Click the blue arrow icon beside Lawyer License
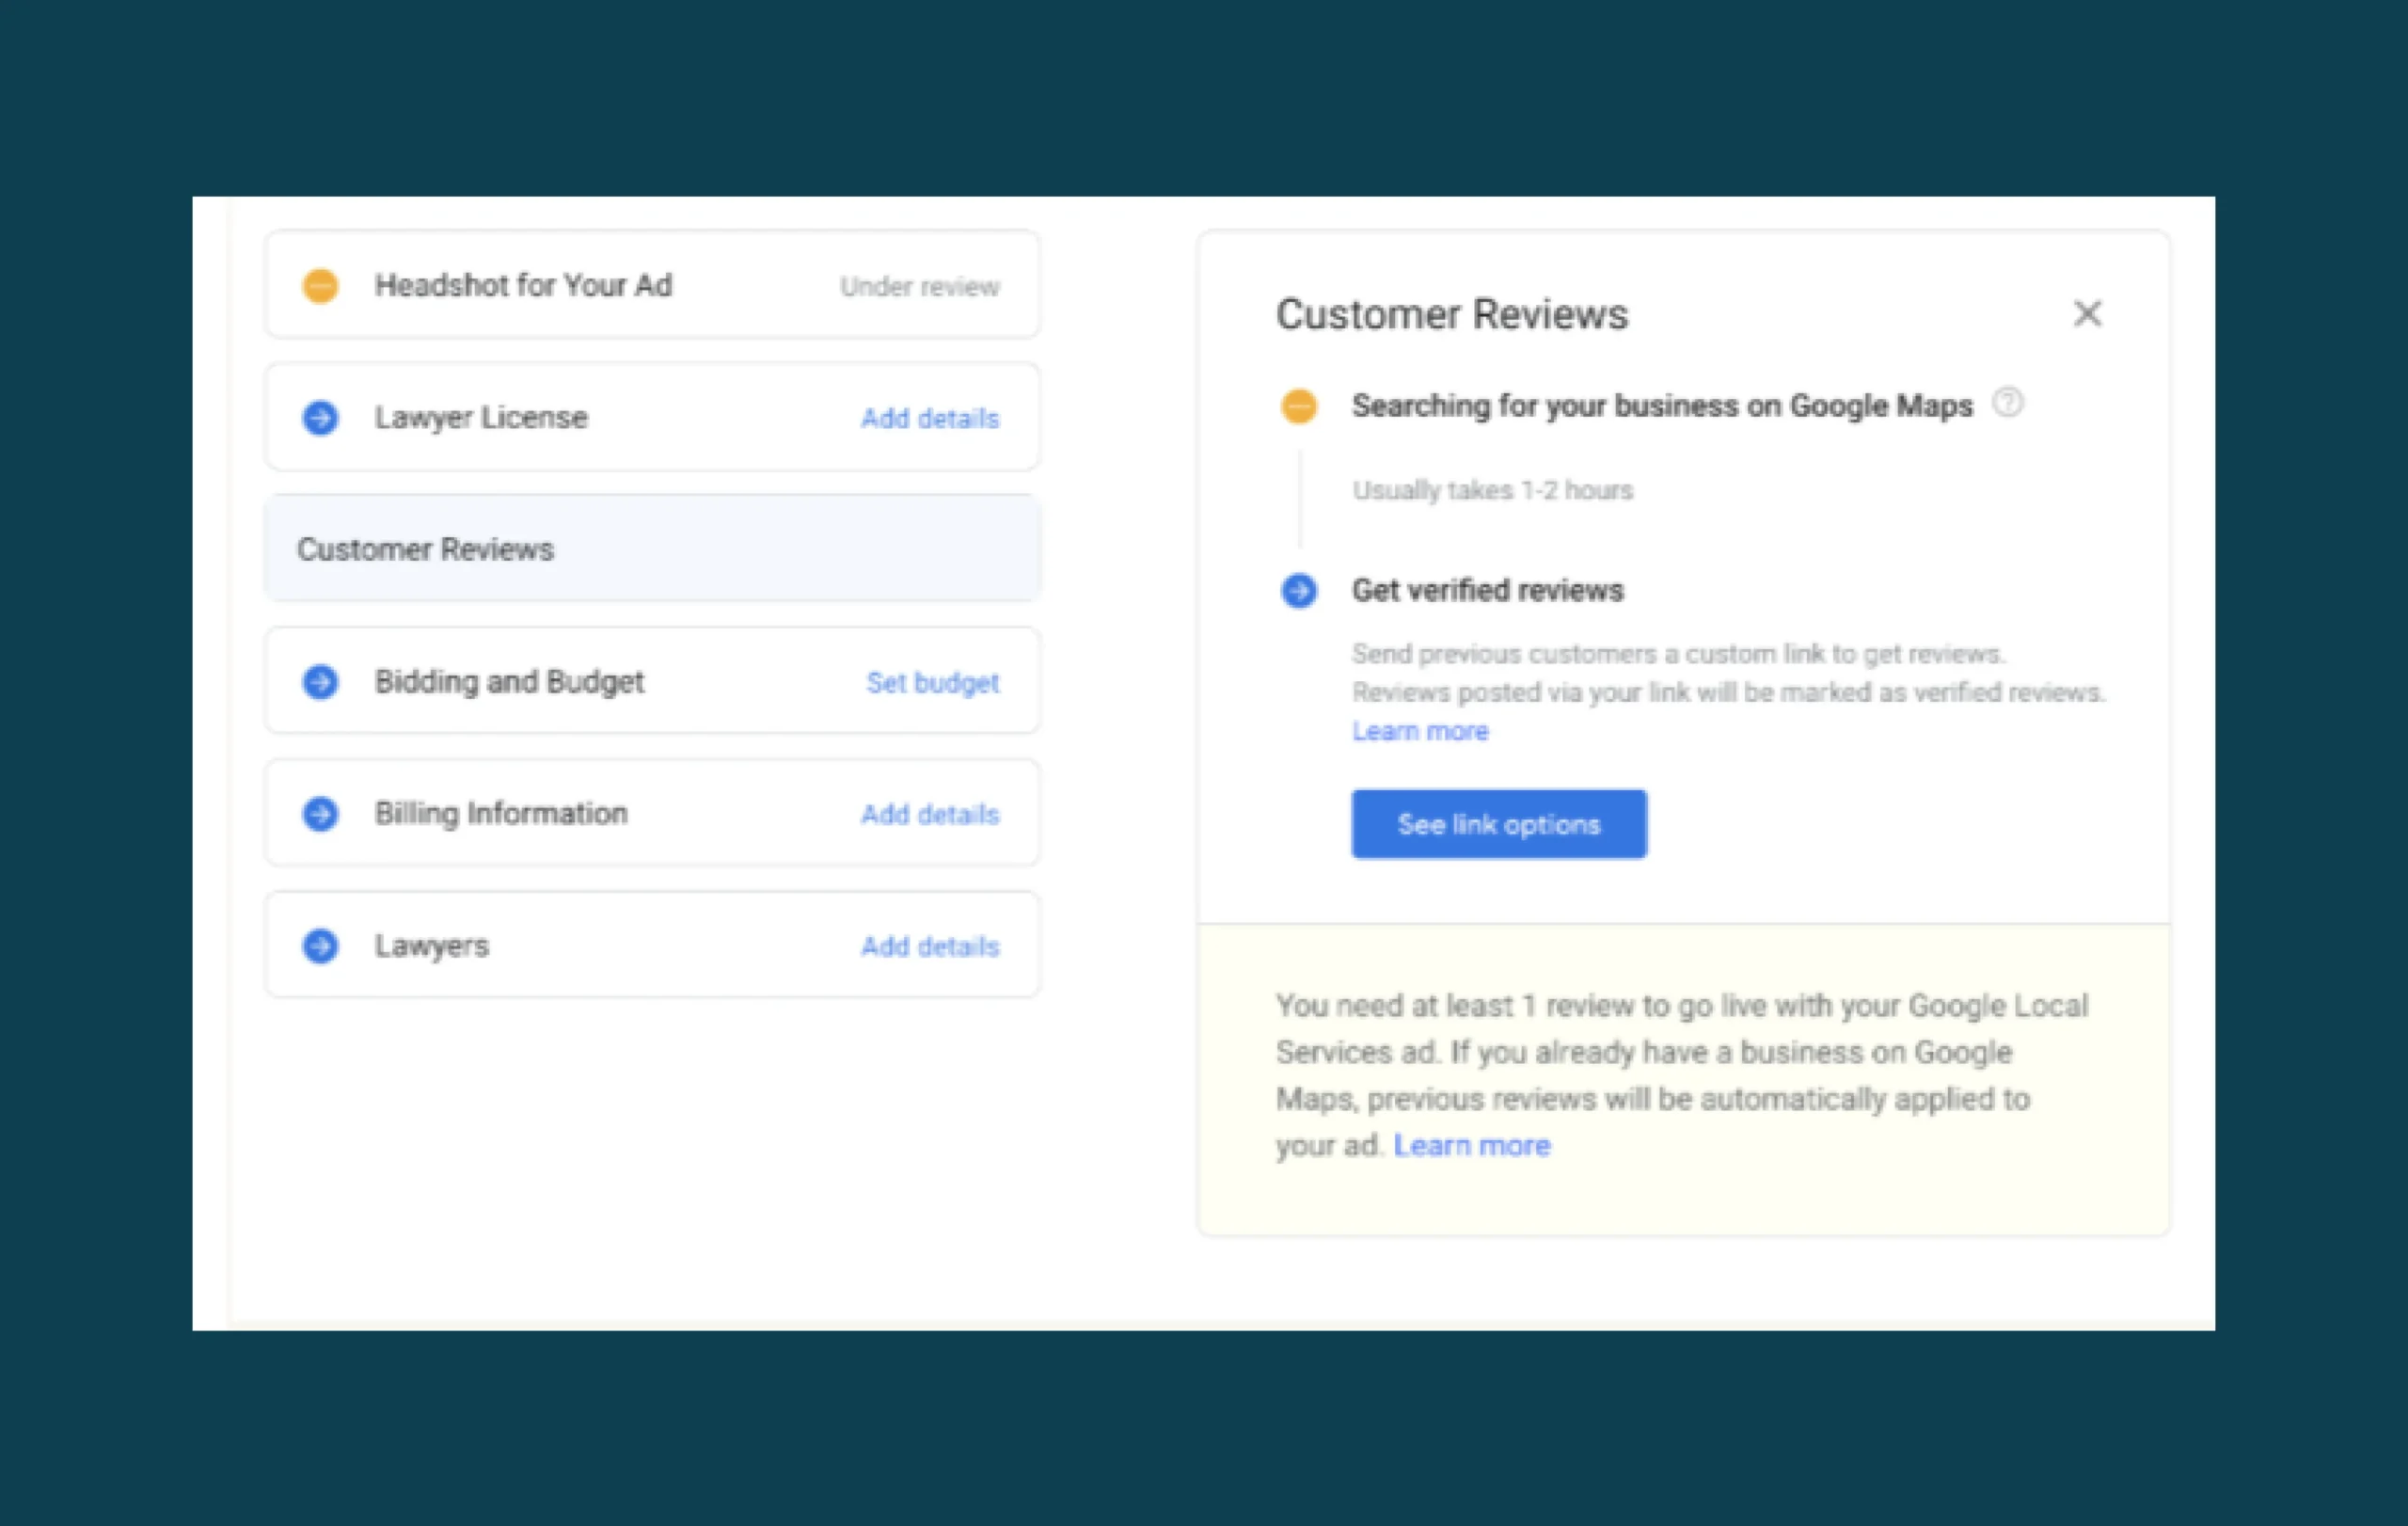This screenshot has height=1526, width=2408. 320,418
